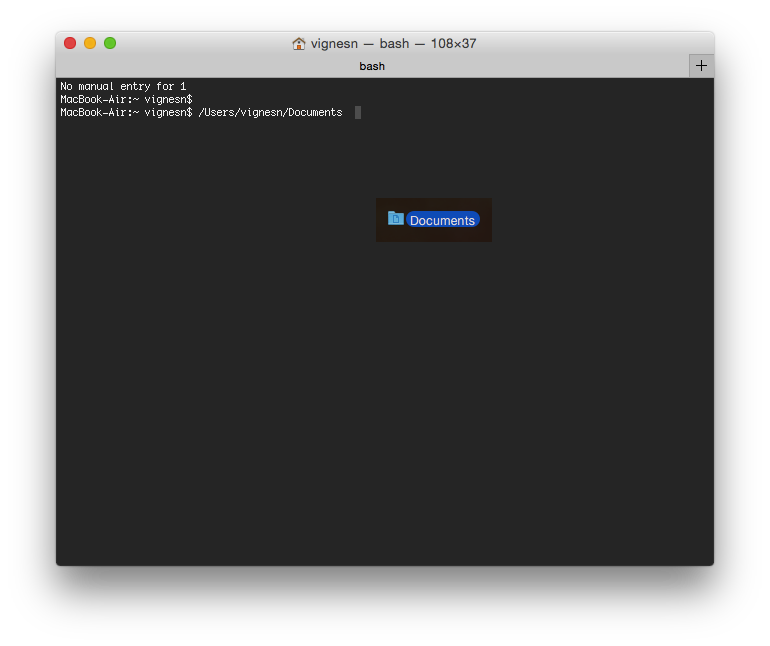Select the Documents label in drag preview
Viewport: 770px width, 646px height.
(x=442, y=220)
